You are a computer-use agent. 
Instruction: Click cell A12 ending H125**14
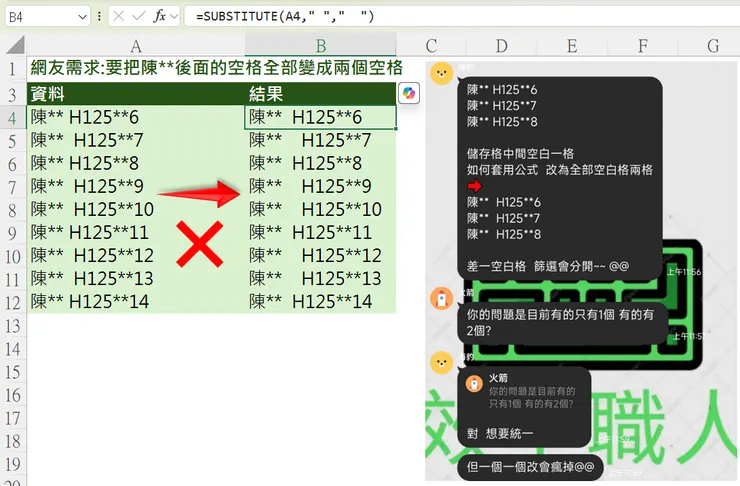coord(136,302)
